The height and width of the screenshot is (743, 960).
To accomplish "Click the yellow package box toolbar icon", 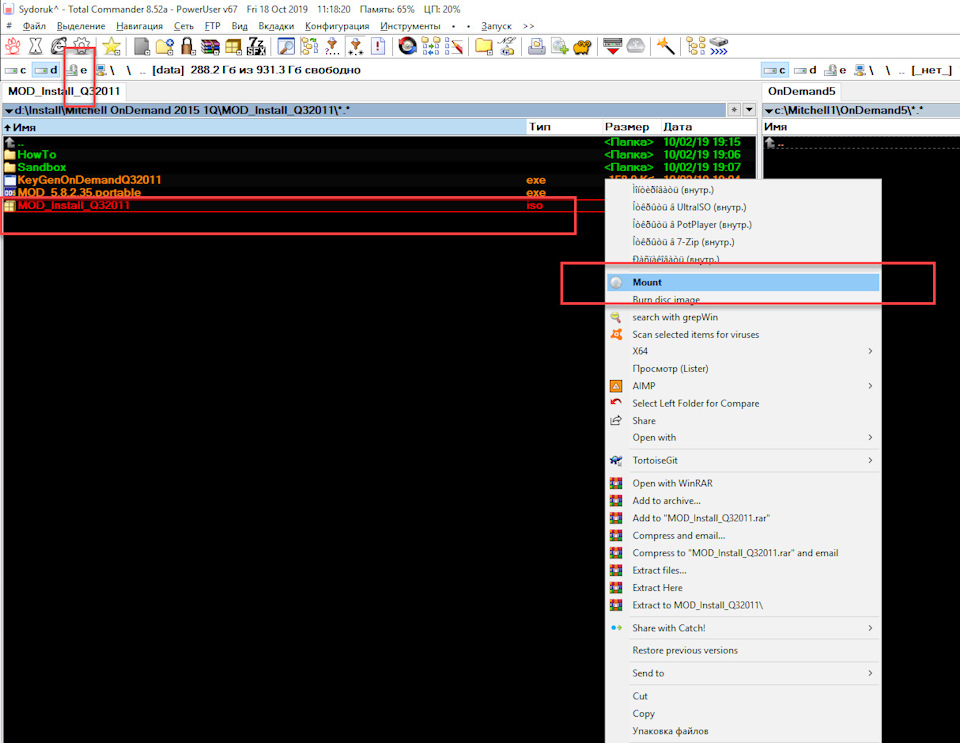I will (x=233, y=47).
